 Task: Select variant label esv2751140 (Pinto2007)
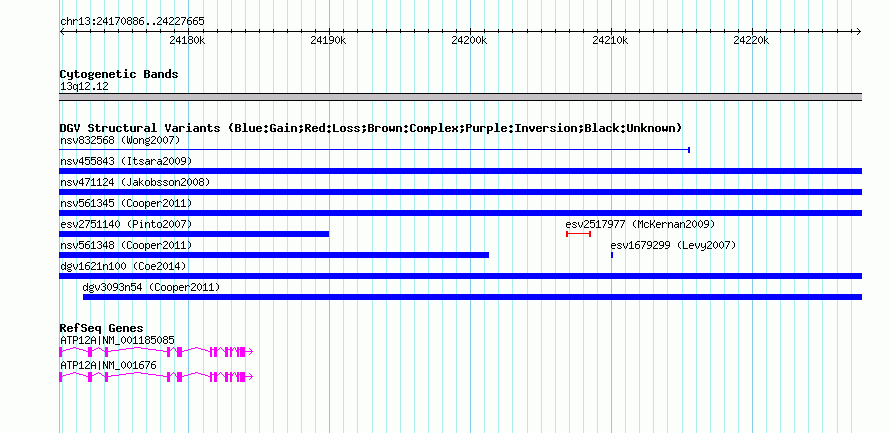pos(126,224)
